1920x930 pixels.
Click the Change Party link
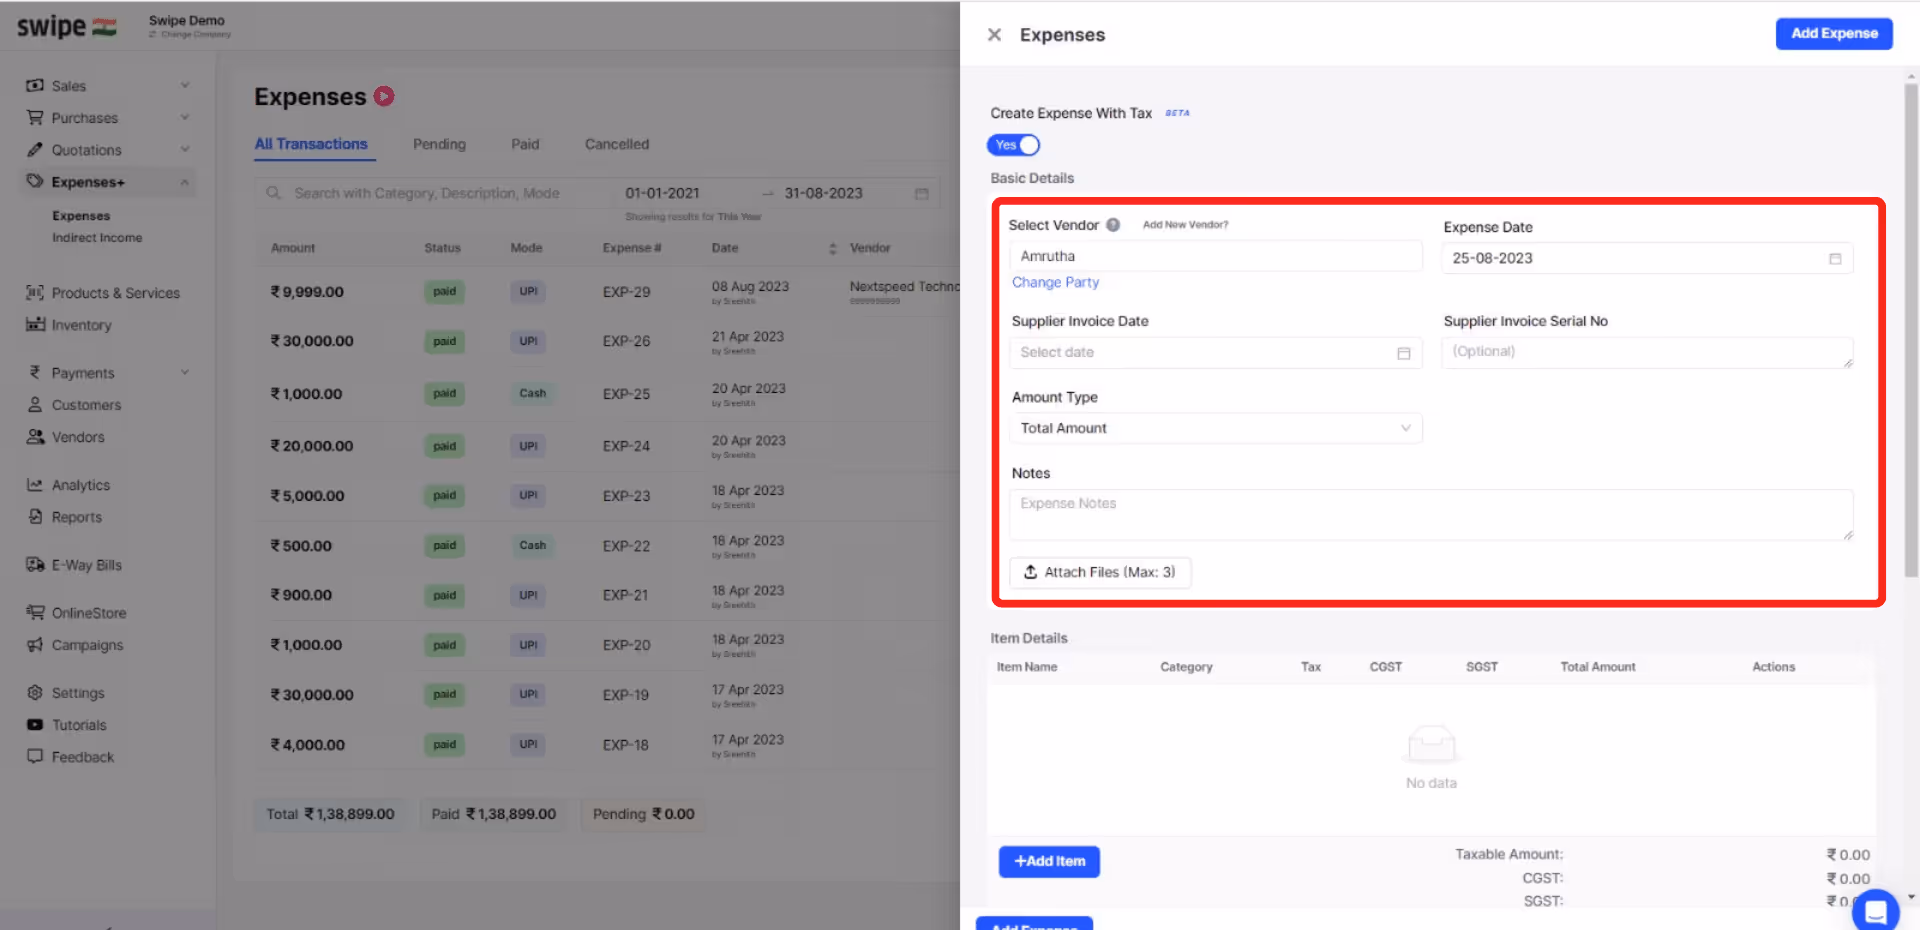pos(1055,283)
